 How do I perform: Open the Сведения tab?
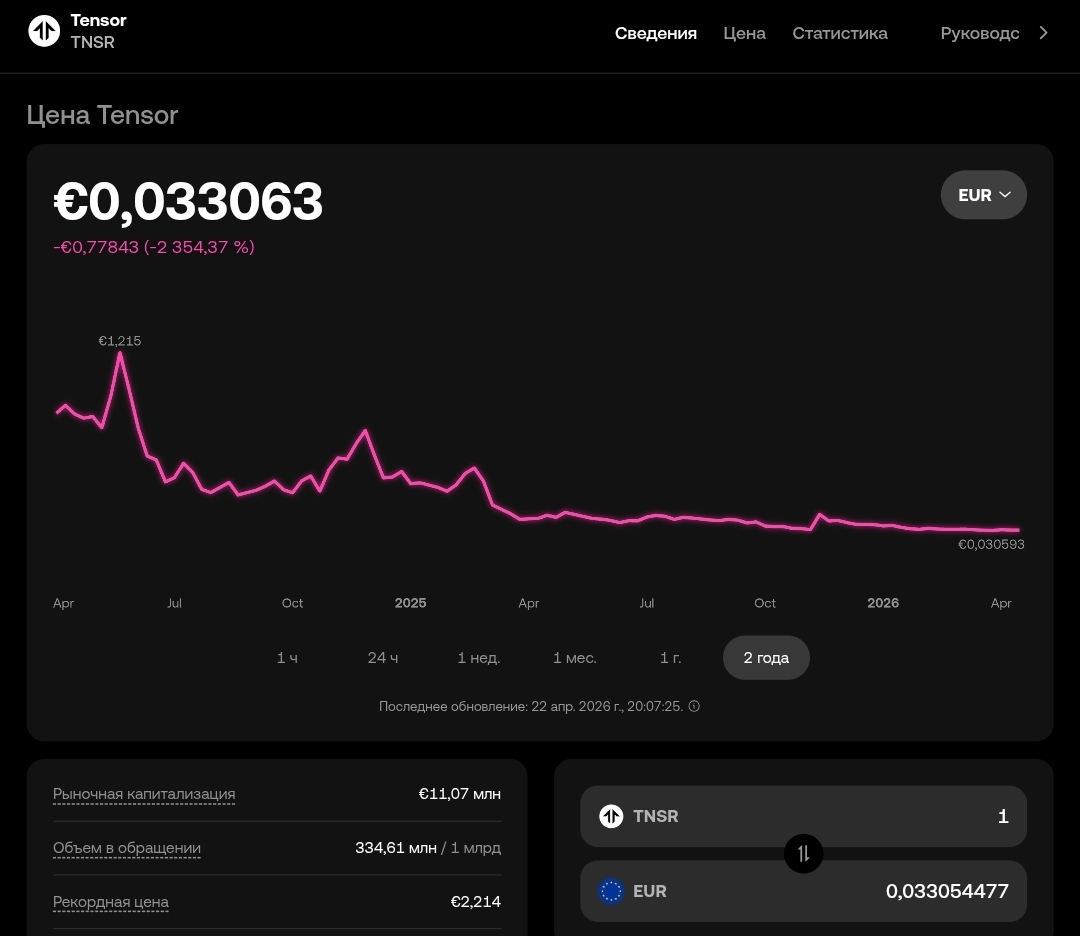coord(655,33)
